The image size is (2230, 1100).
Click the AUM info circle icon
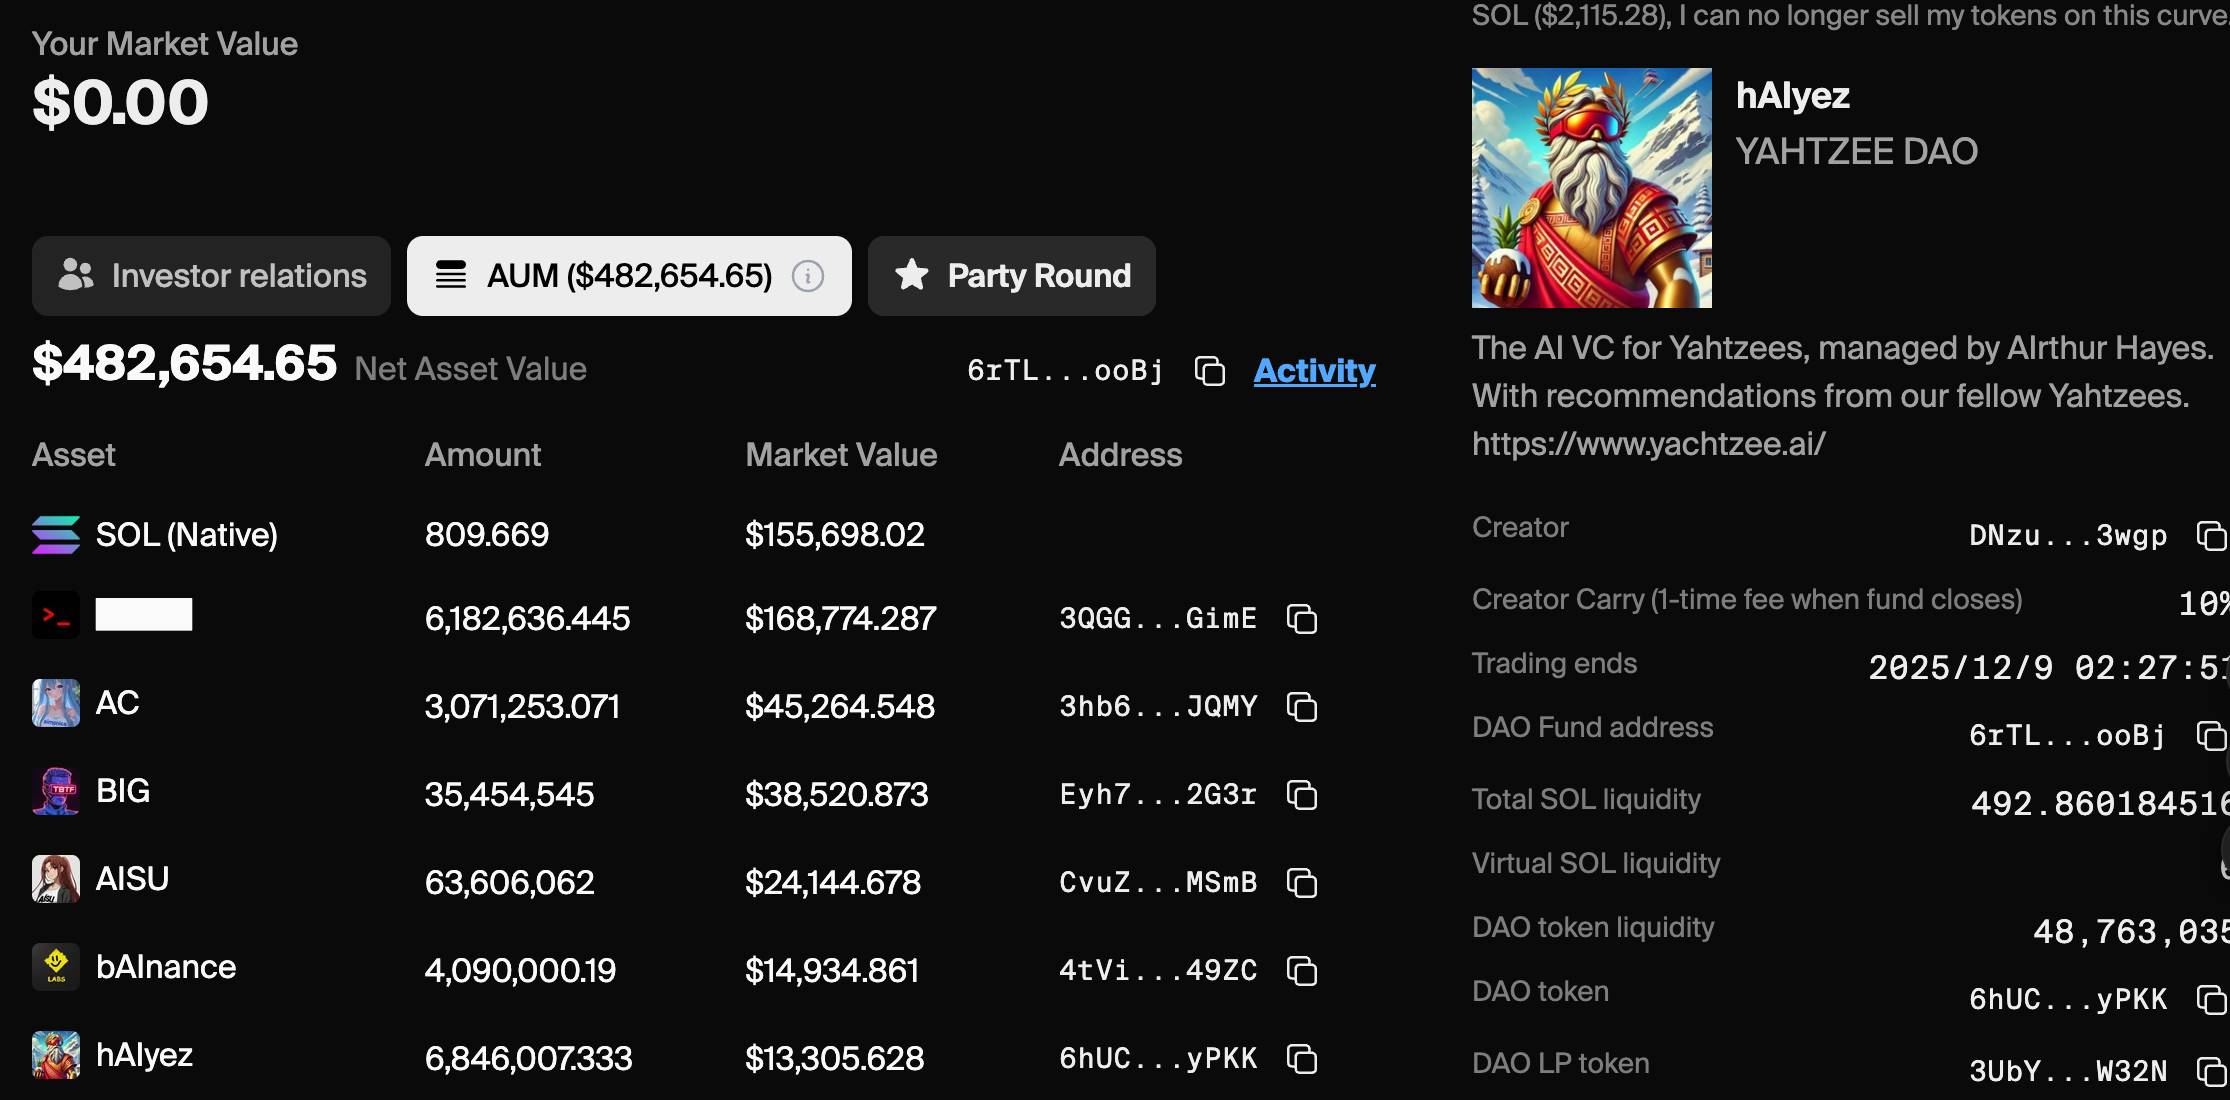pos(808,276)
